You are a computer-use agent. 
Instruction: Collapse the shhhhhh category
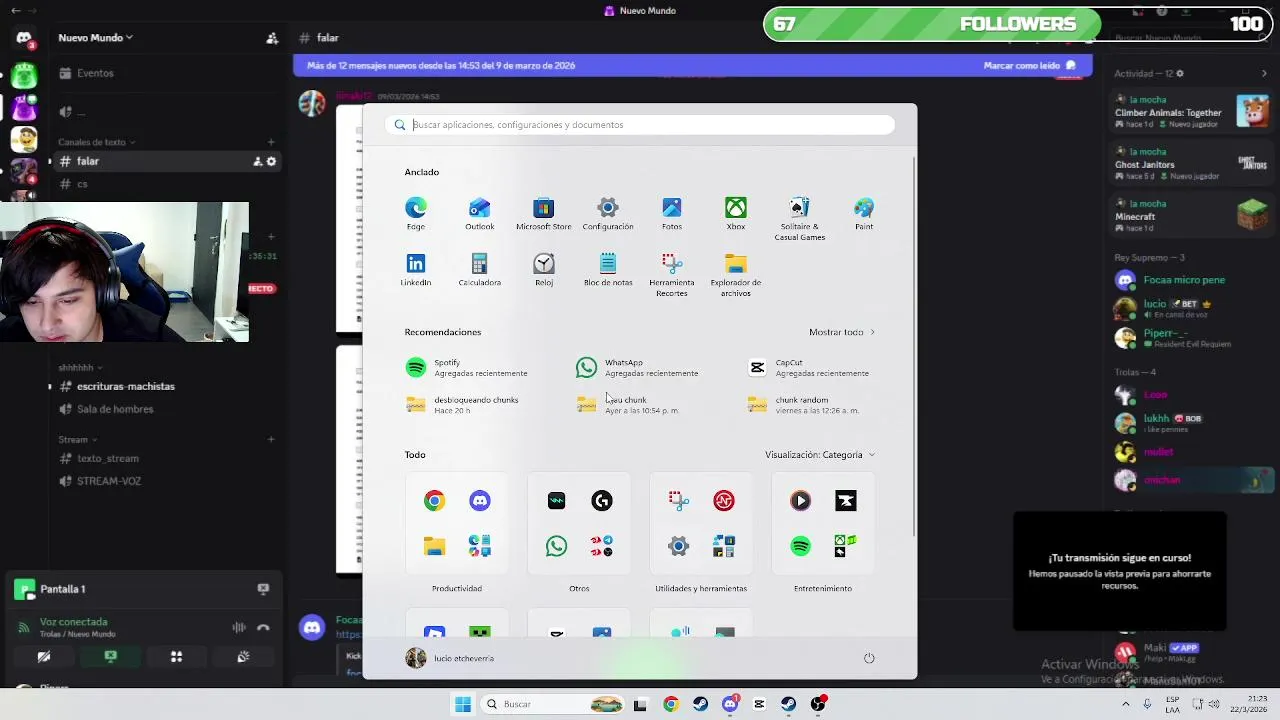coord(80,368)
